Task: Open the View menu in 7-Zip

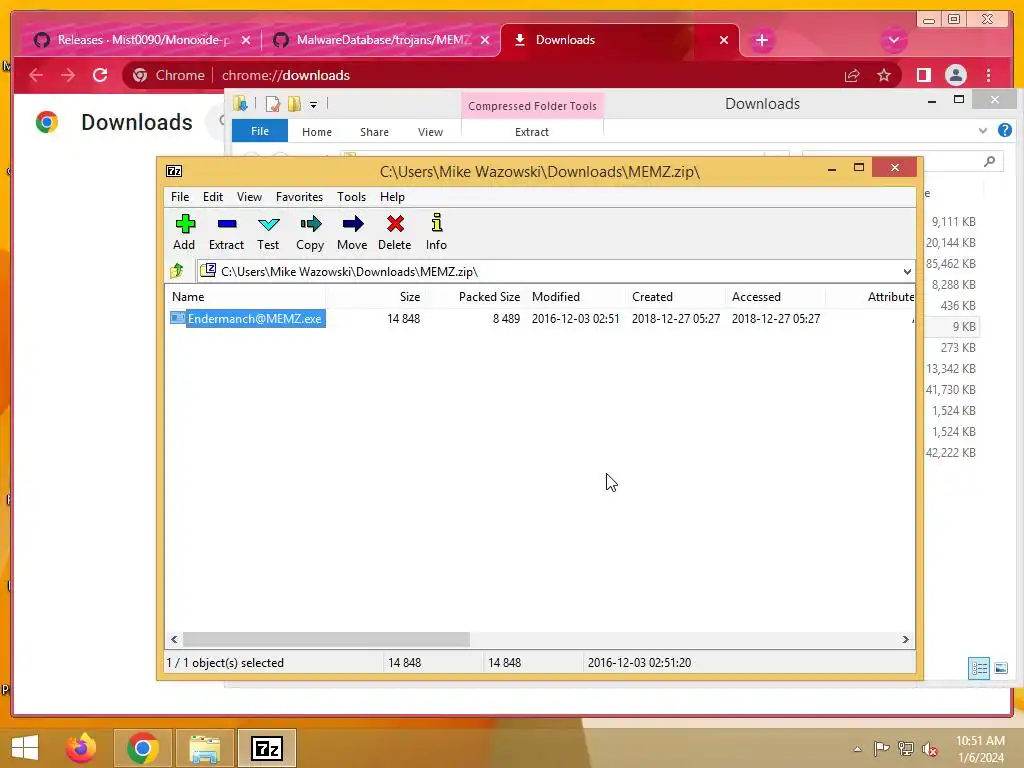Action: pos(249,197)
